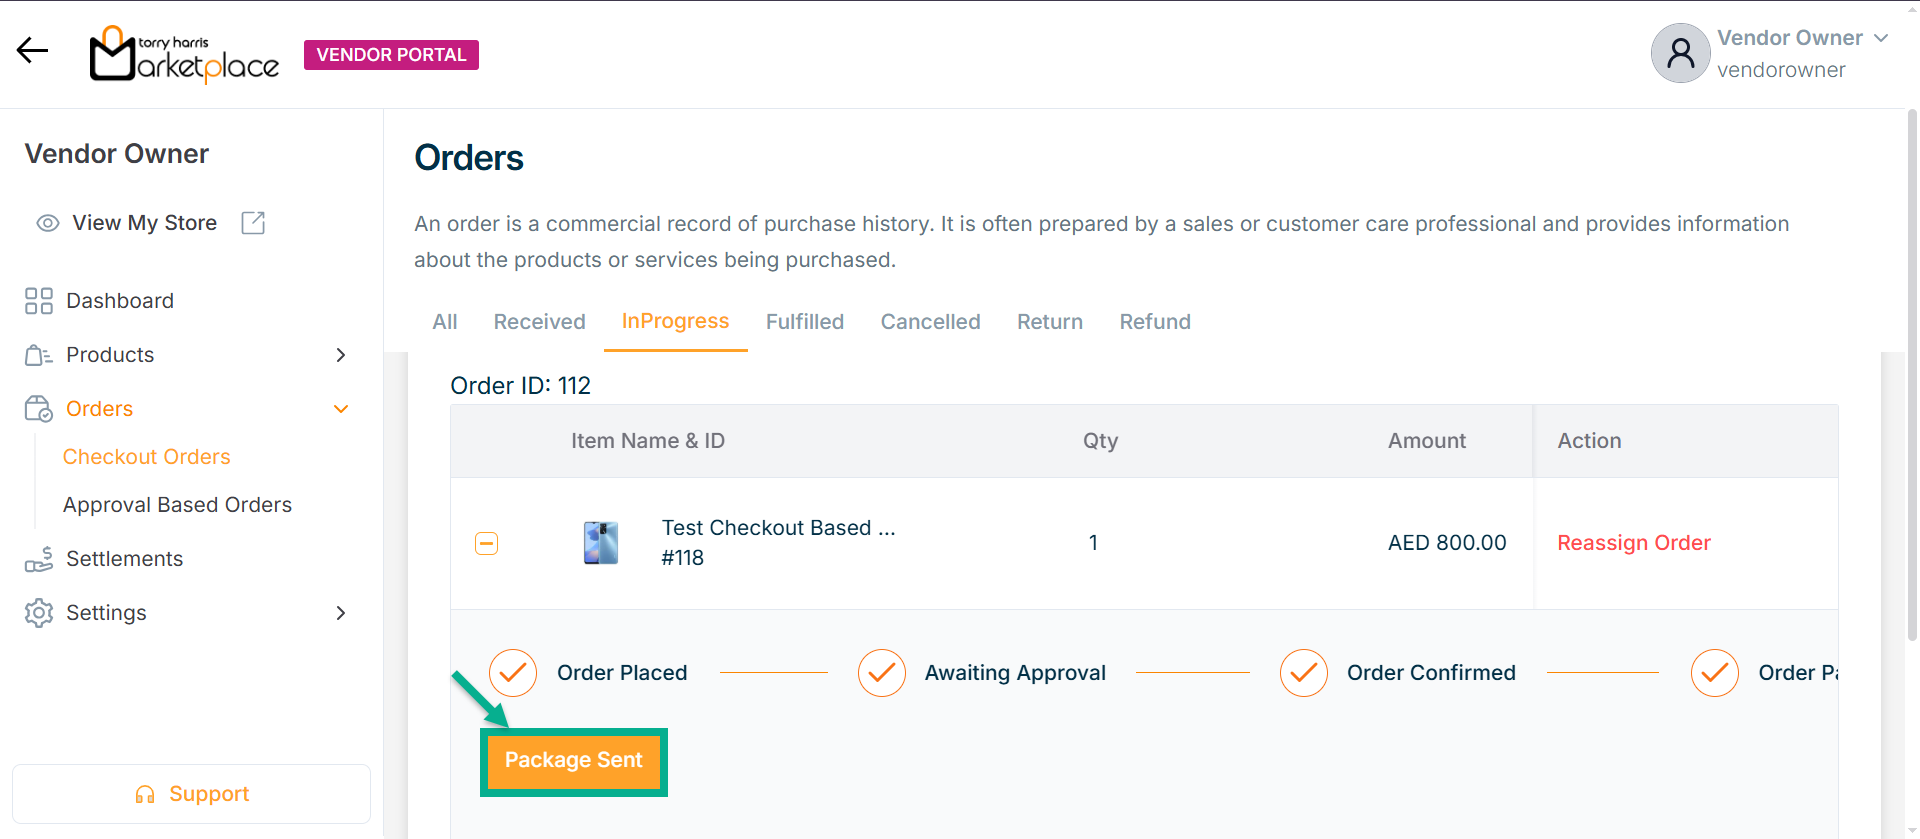Switch to the Cancelled orders tab
The height and width of the screenshot is (839, 1920).
(930, 322)
